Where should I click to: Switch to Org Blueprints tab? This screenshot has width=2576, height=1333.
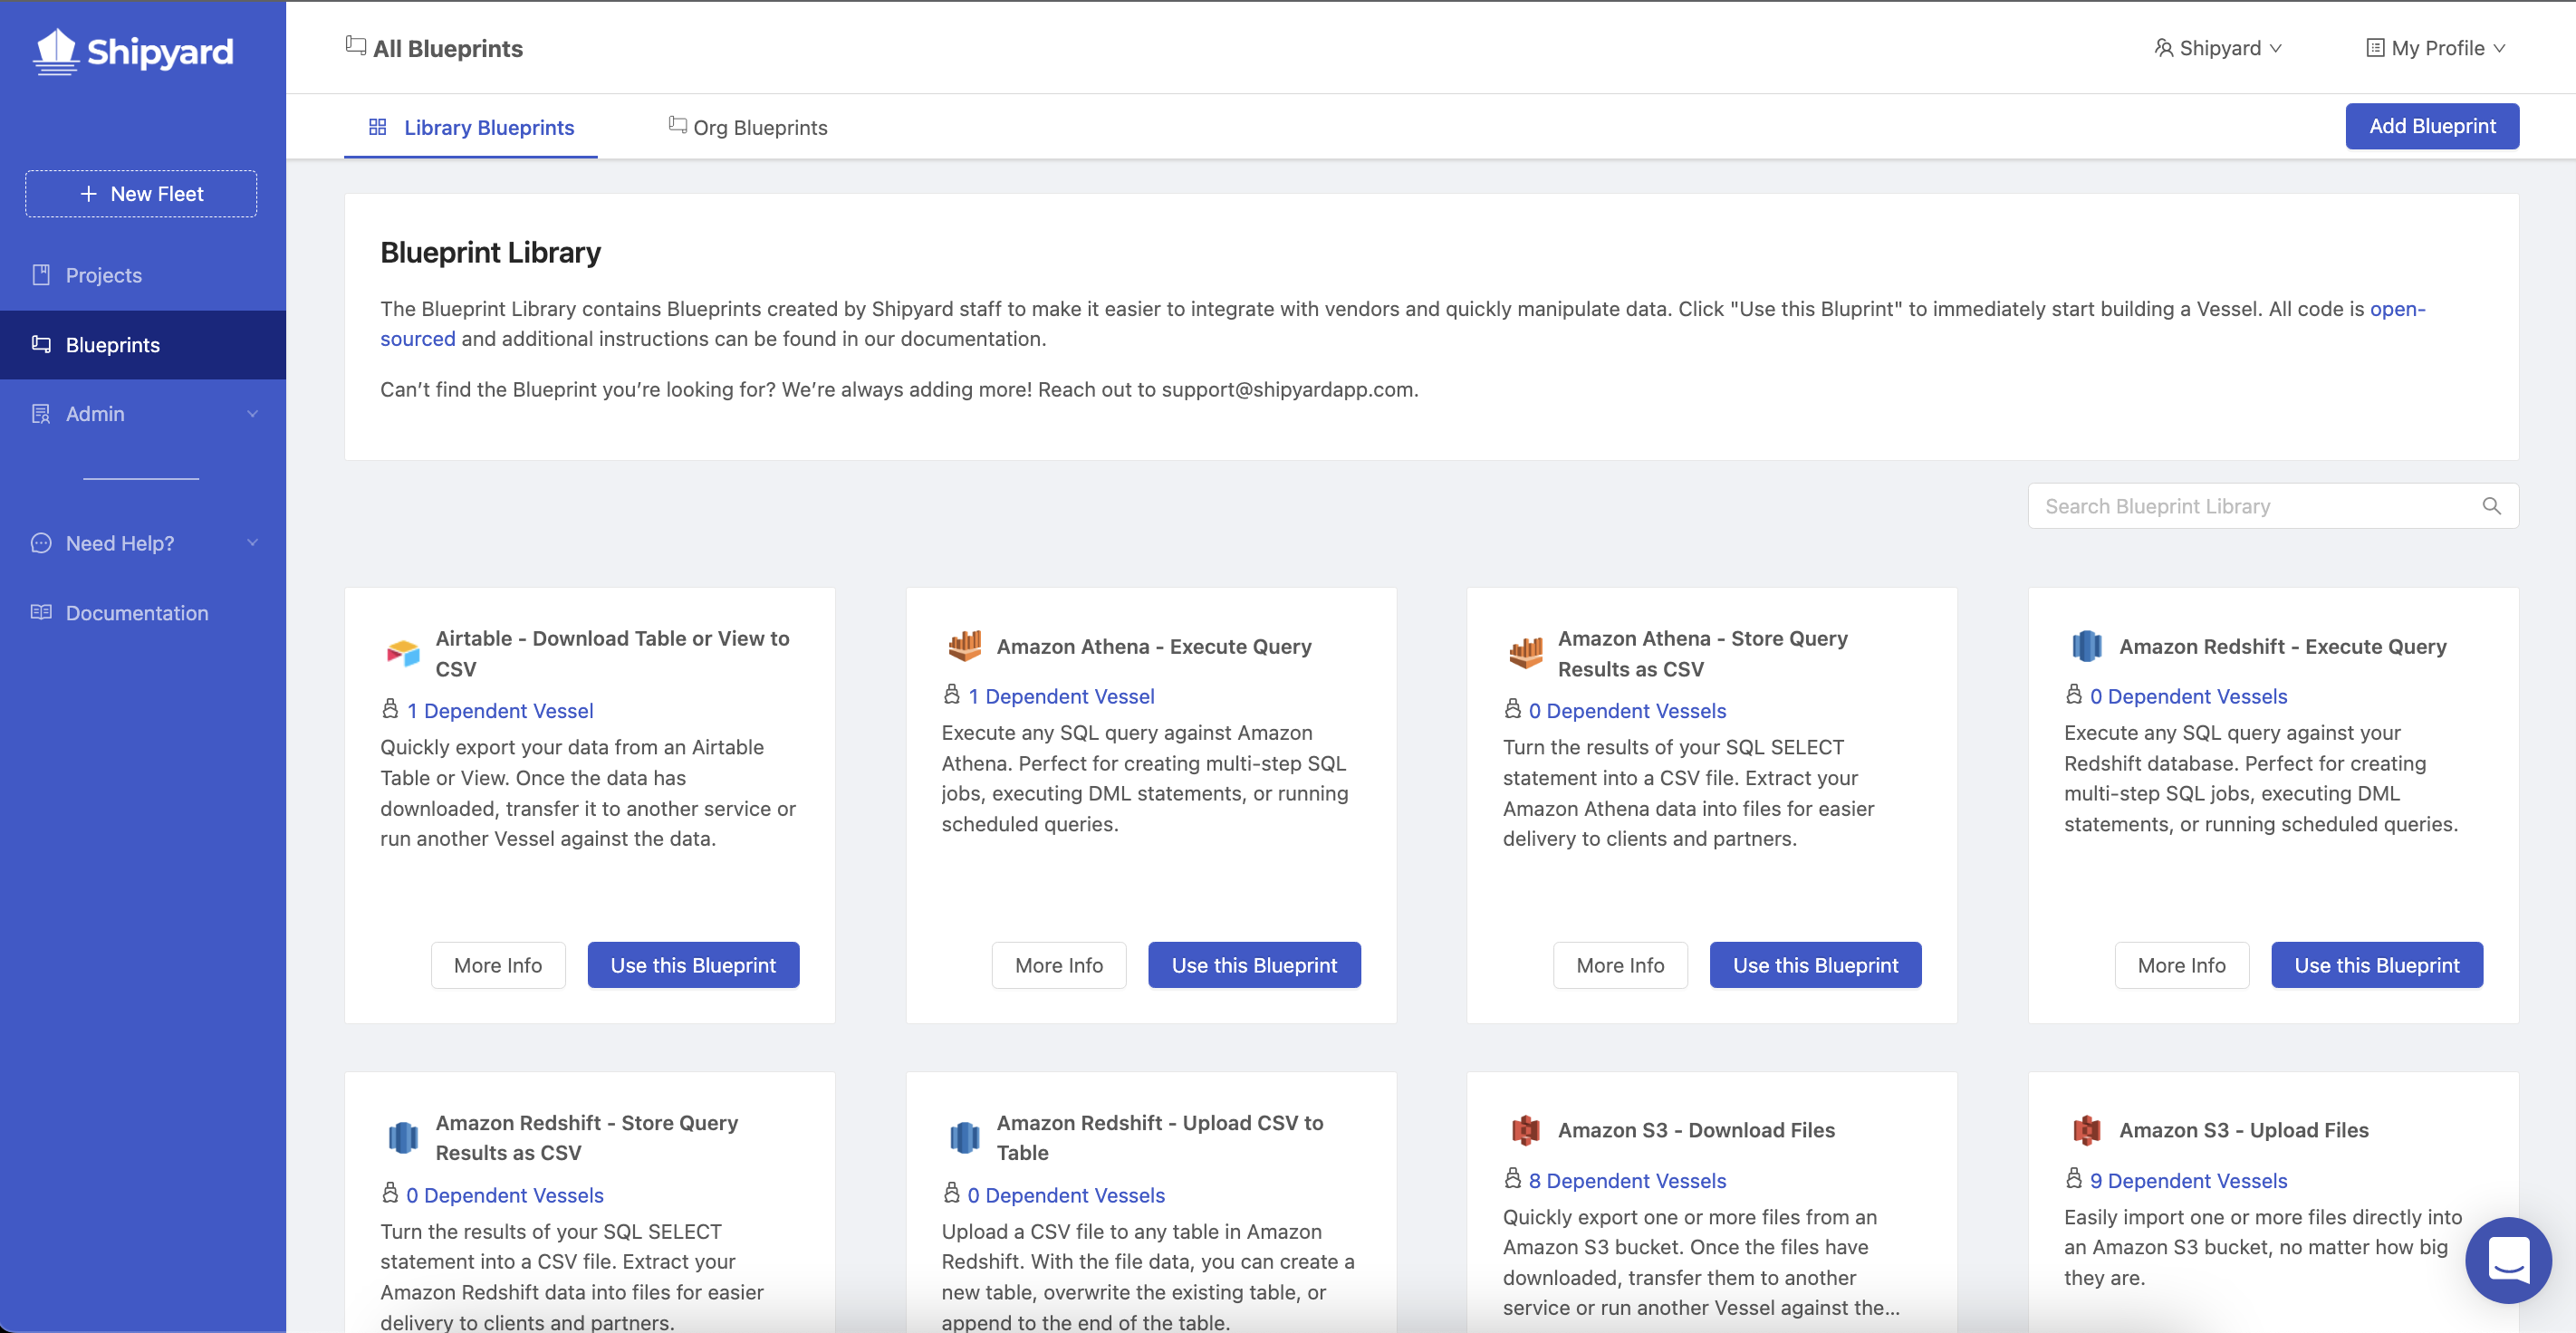coord(748,128)
